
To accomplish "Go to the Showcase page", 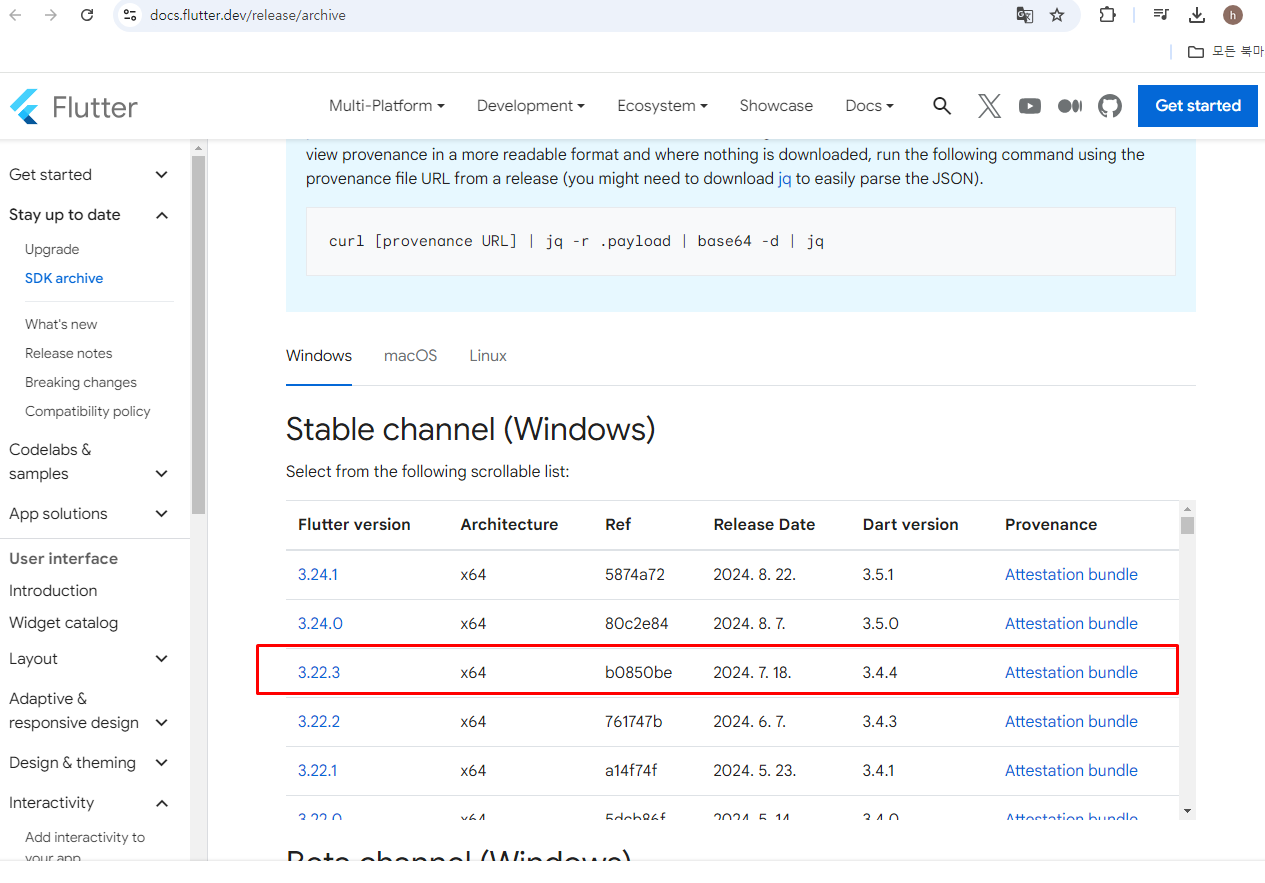I will 776,106.
